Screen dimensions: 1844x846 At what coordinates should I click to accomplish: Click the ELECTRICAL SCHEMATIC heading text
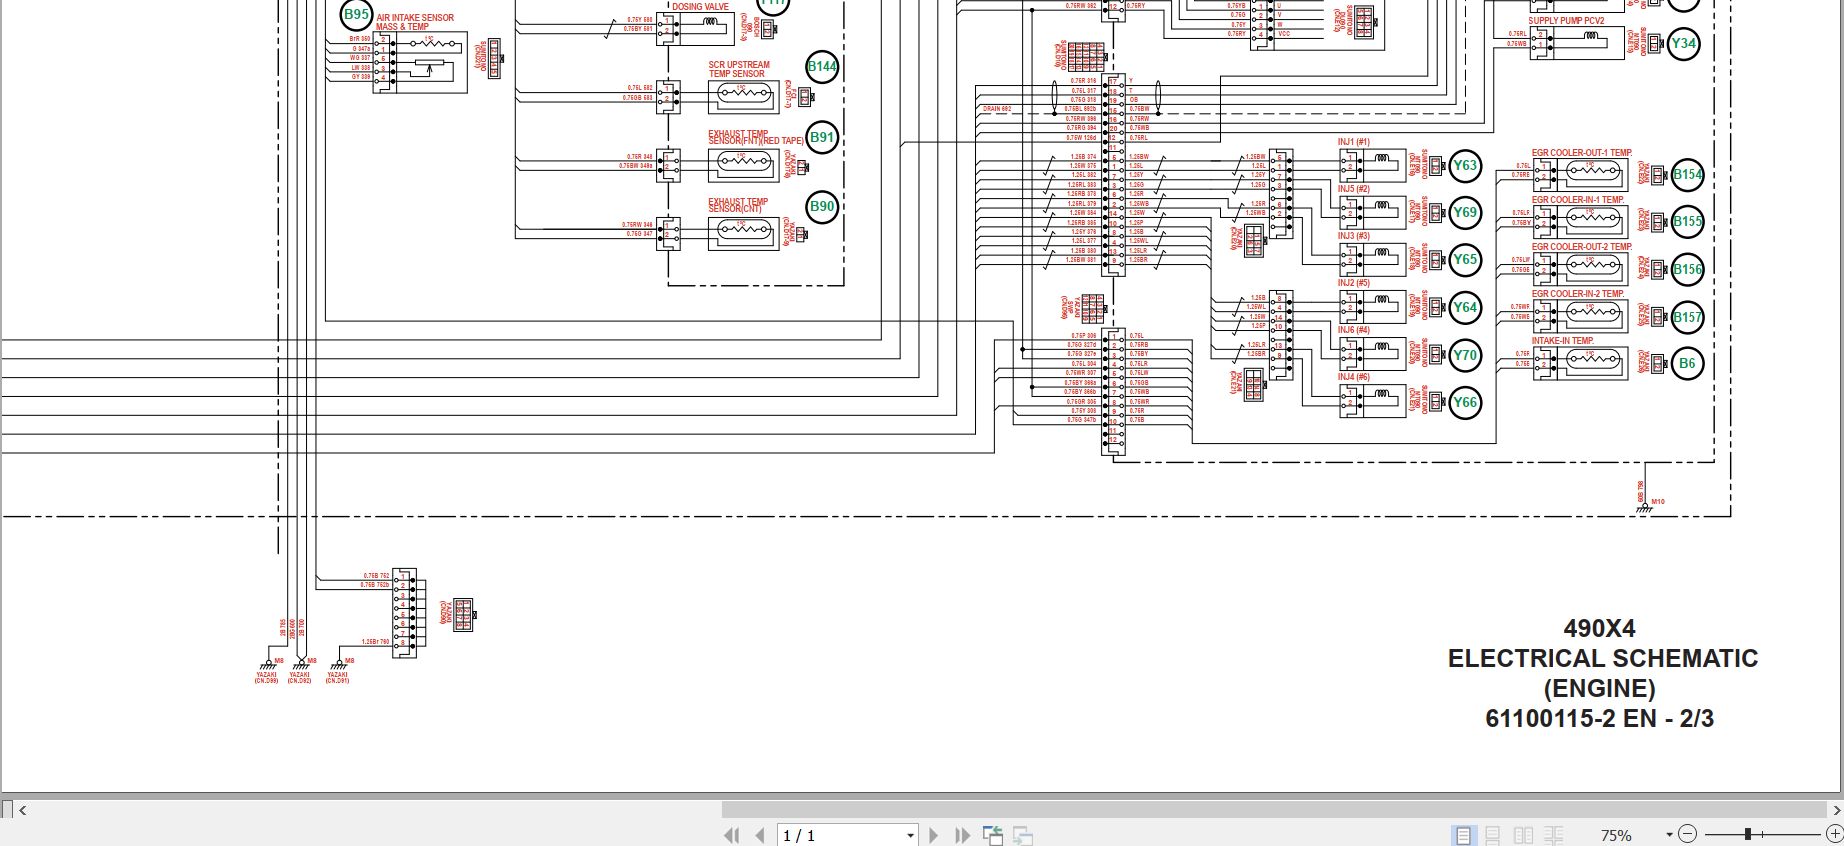(x=1603, y=659)
